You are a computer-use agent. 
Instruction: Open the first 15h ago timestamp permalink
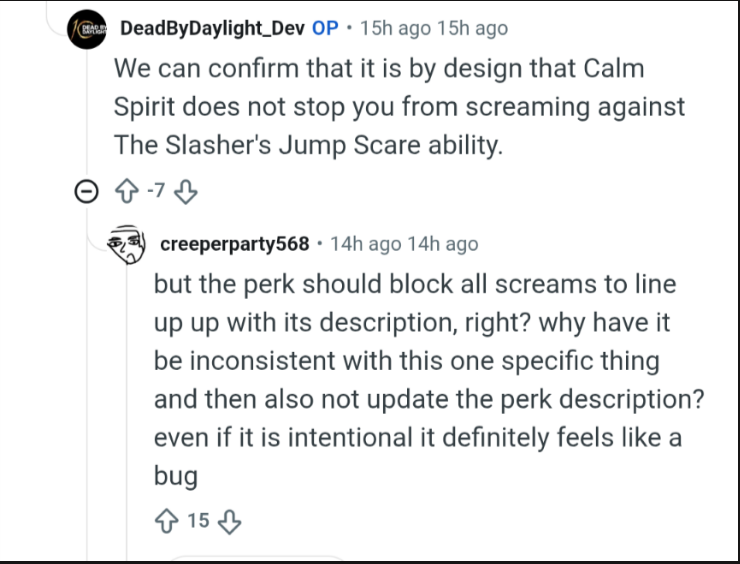point(395,28)
